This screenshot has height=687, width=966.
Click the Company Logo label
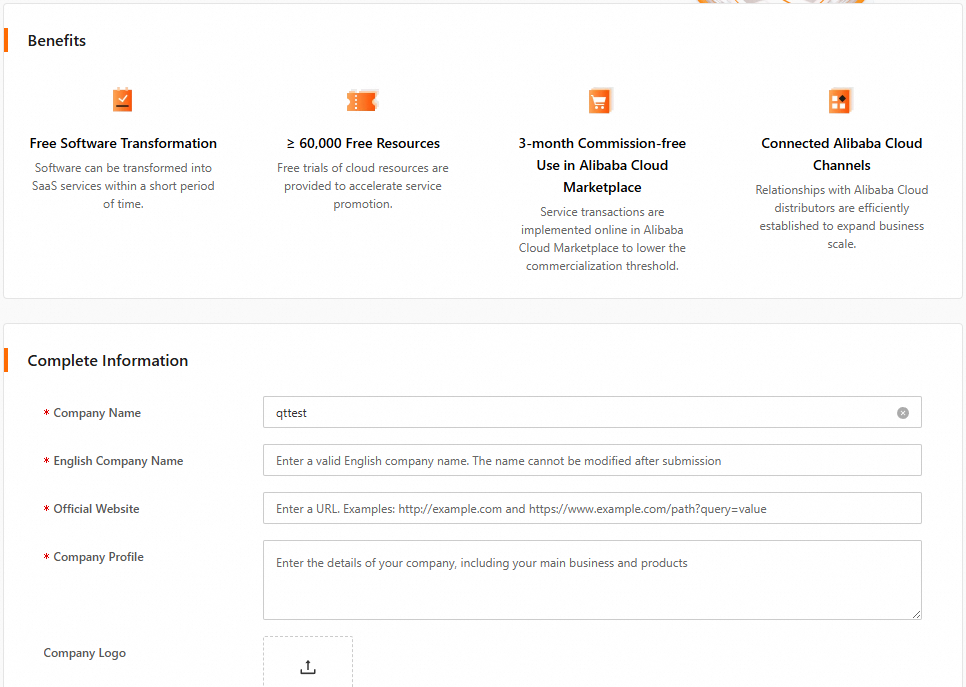click(84, 653)
